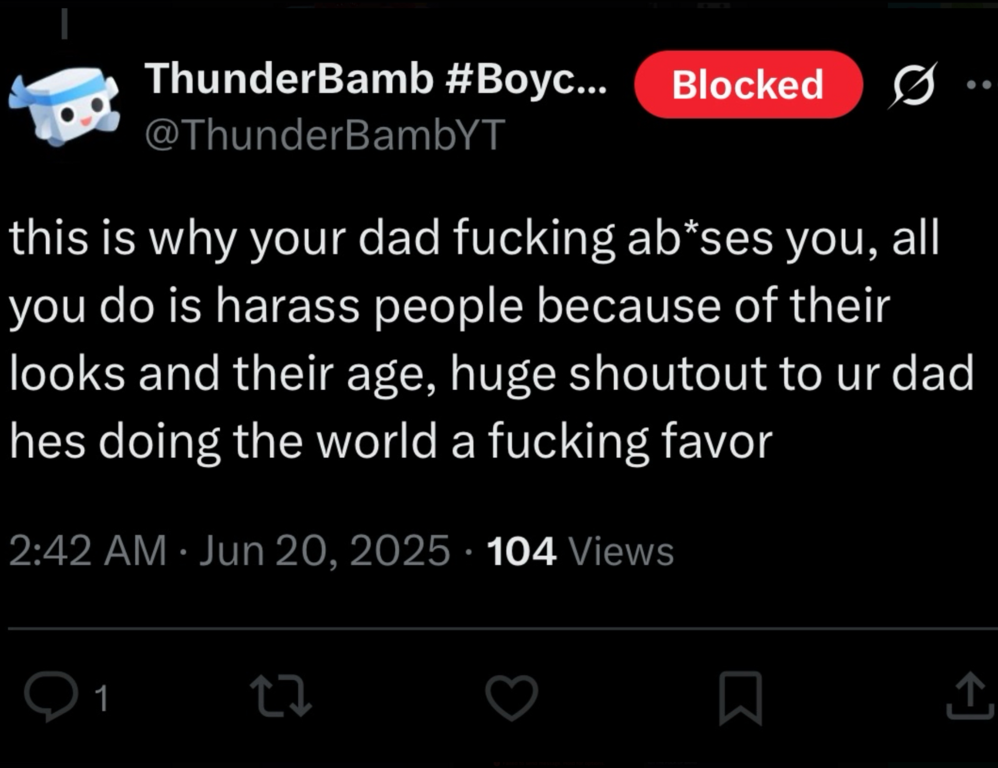Screen dimensions: 998x768
Task: Click the Views label
Action: pyautogui.click(x=620, y=550)
